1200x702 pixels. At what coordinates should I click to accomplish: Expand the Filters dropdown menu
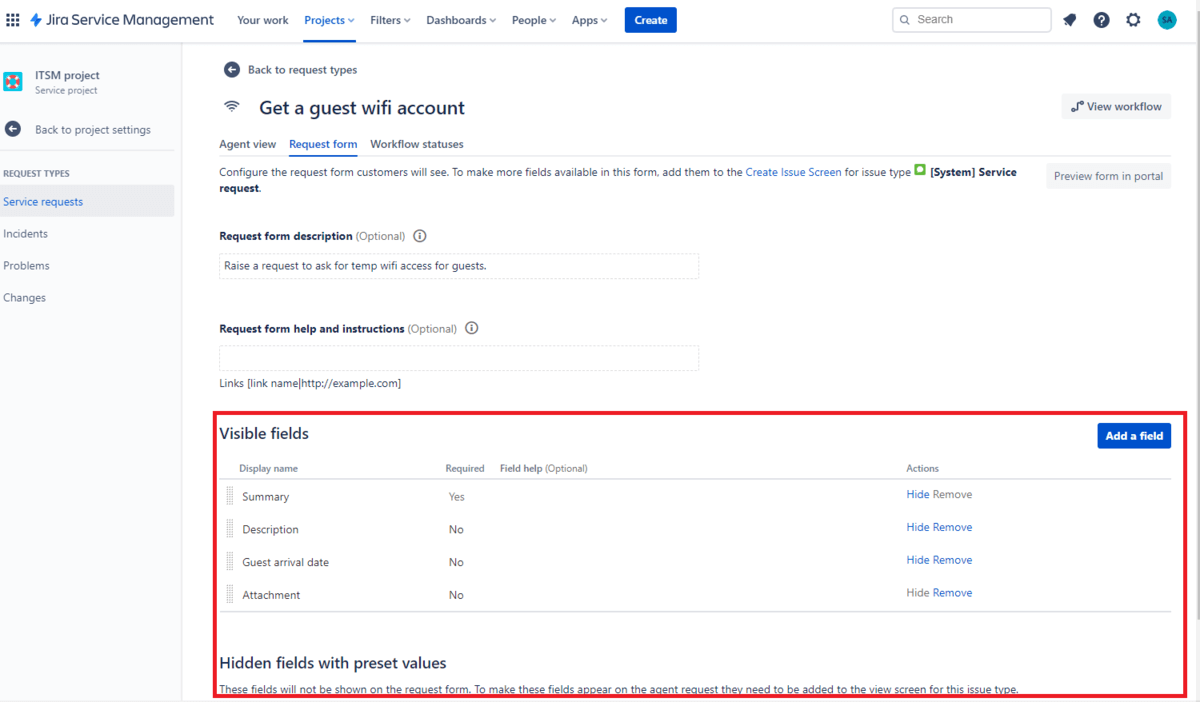coord(390,20)
